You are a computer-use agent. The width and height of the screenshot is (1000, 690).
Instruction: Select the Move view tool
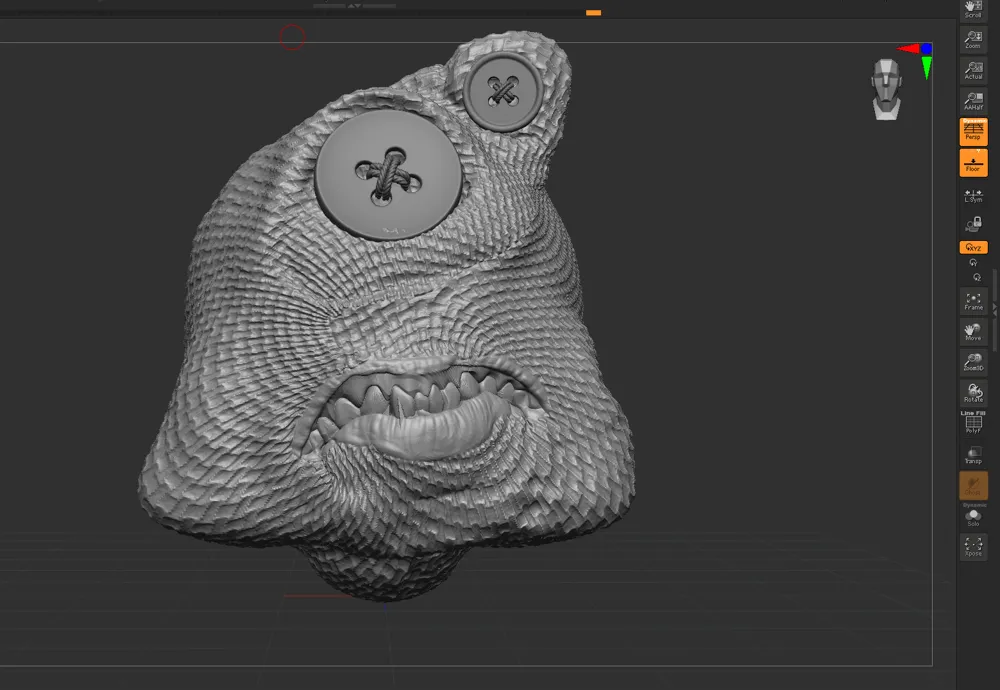click(x=973, y=332)
